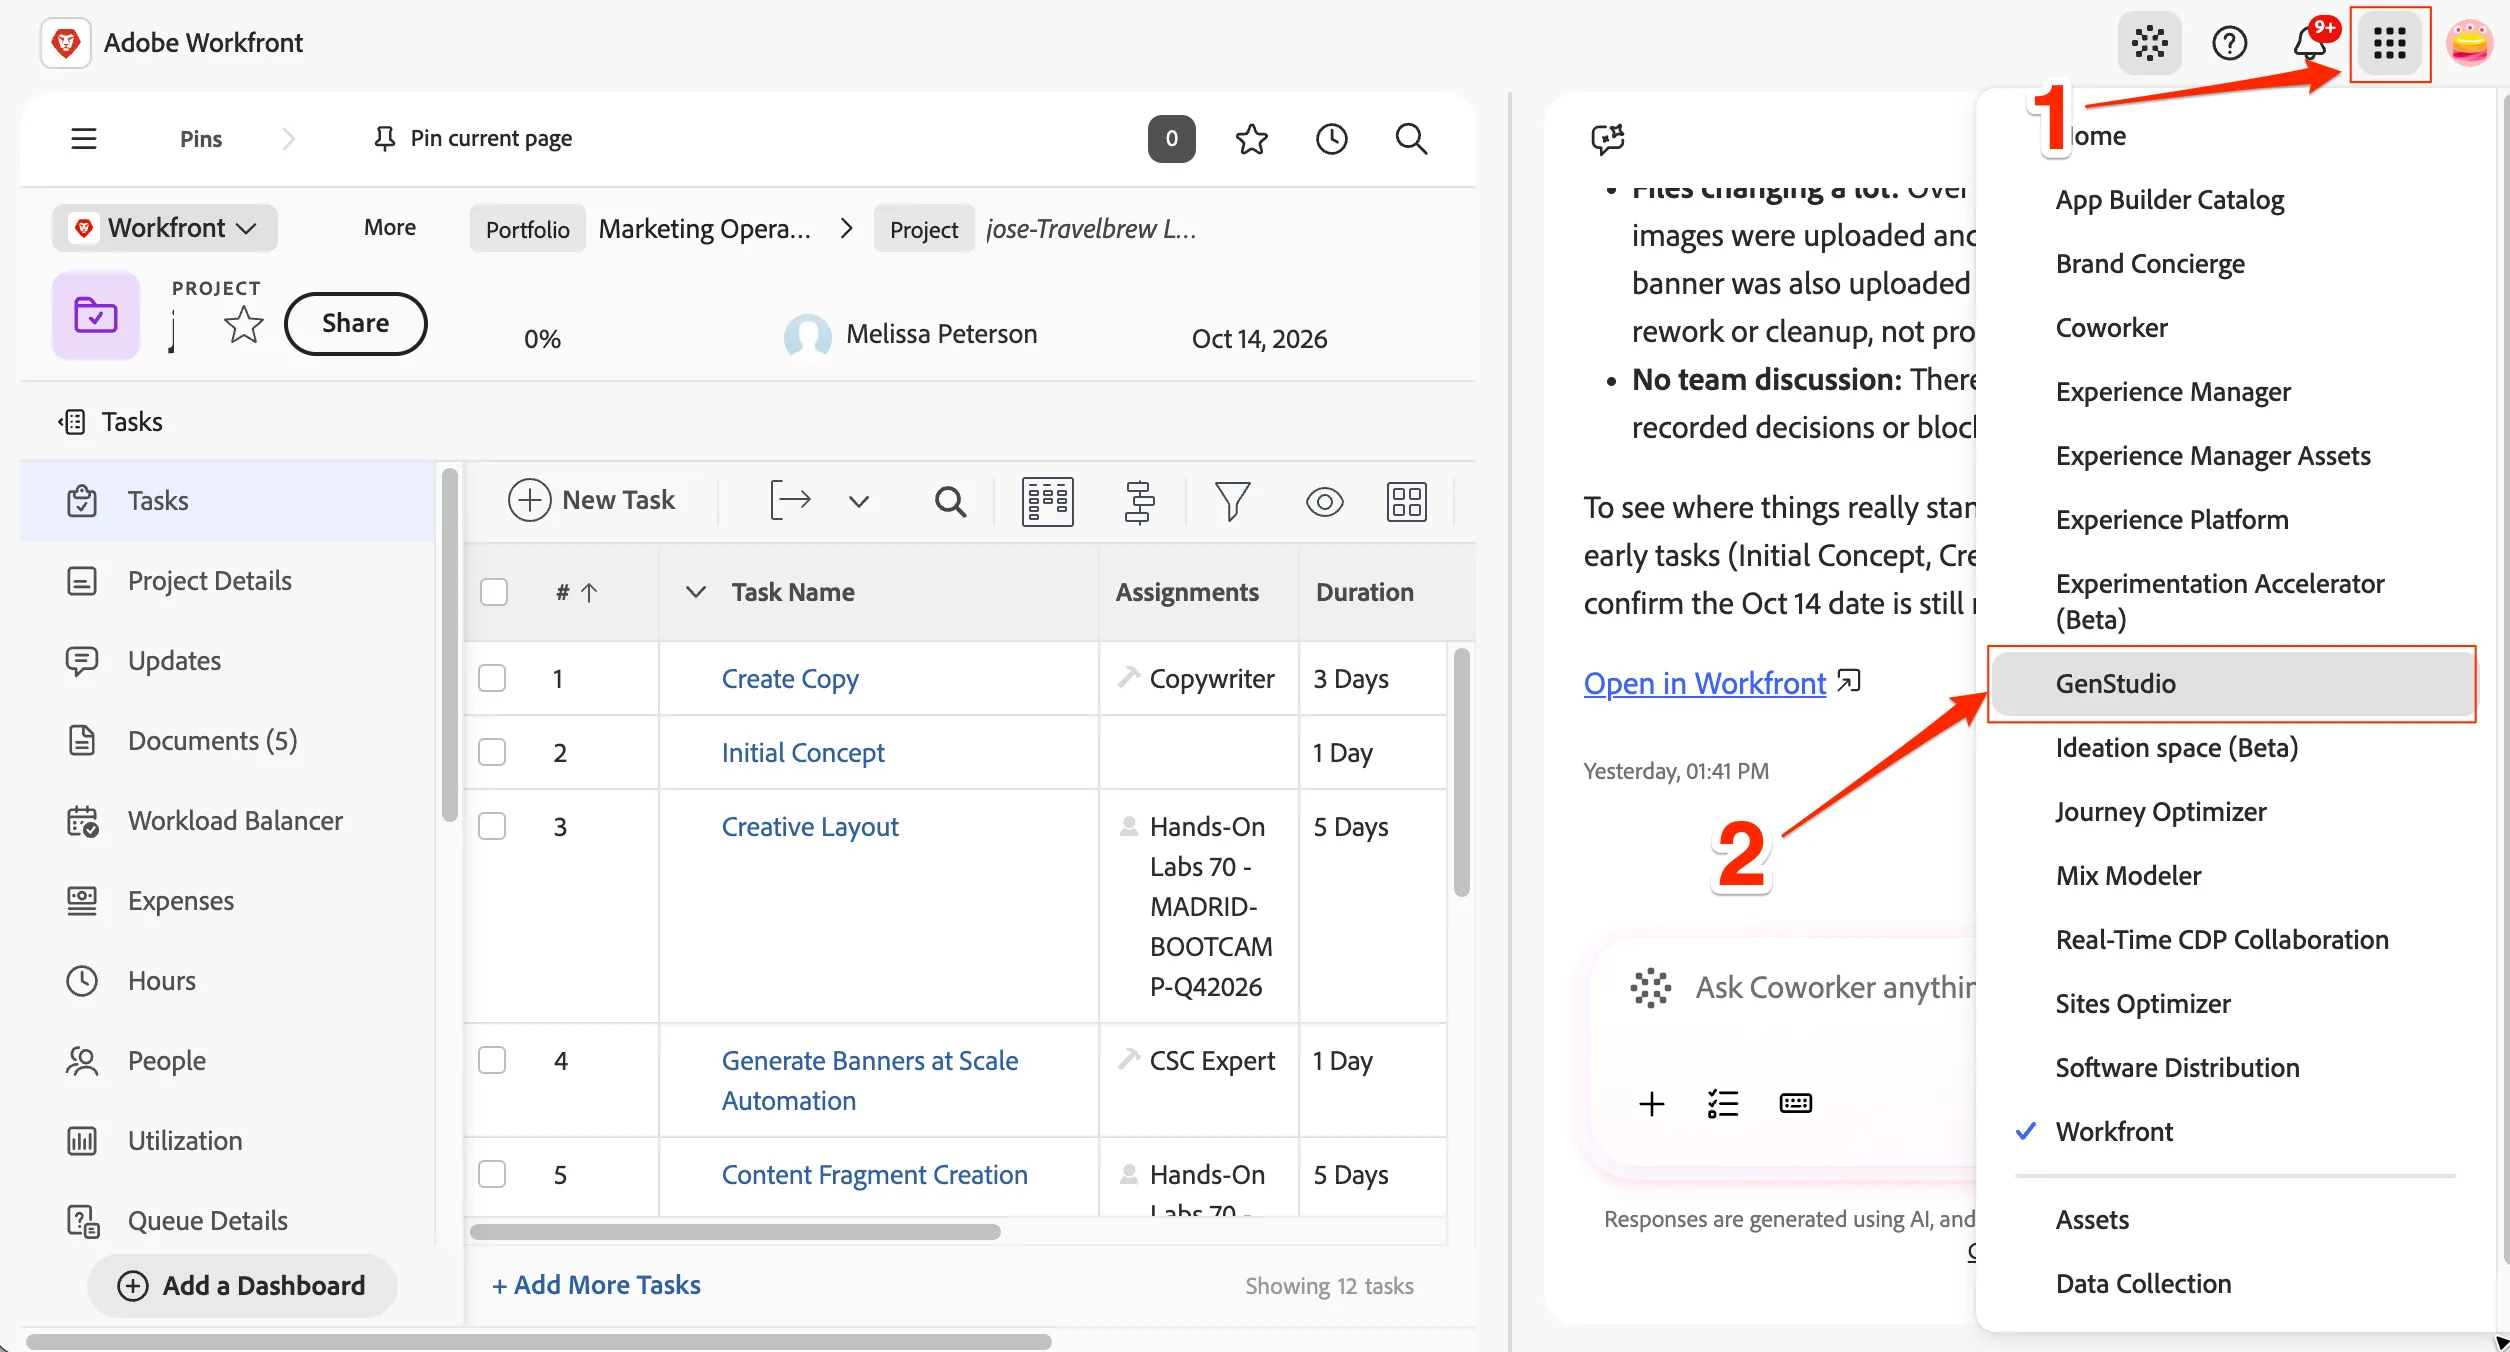Select Journey Optimizer in app switcher
Image resolution: width=2510 pixels, height=1352 pixels.
click(2160, 812)
